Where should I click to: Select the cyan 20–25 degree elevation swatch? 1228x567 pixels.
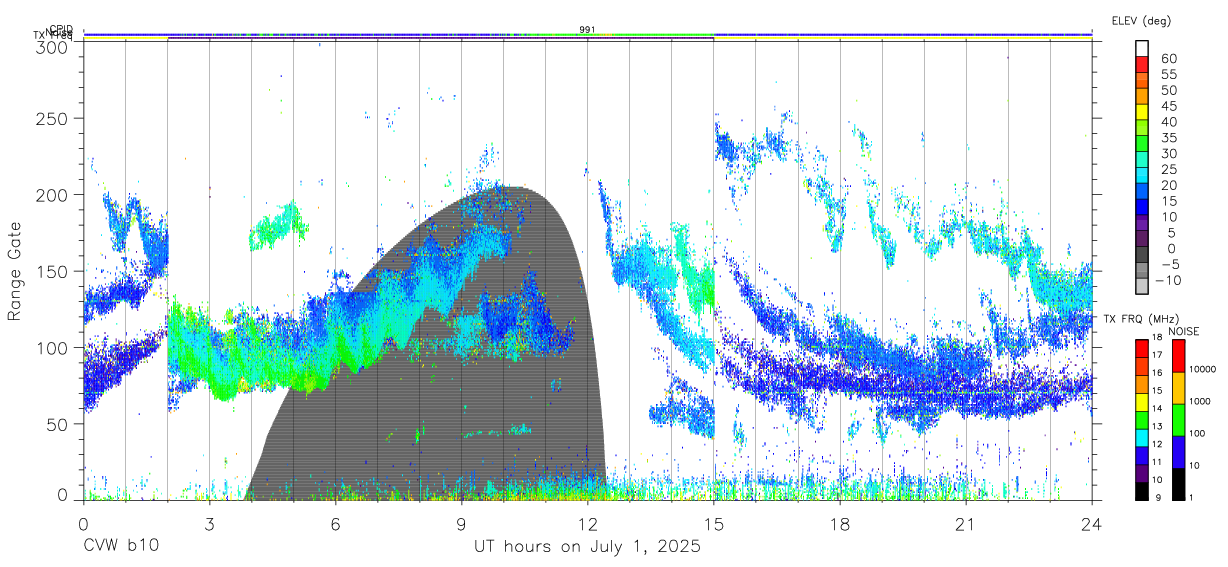(1142, 177)
